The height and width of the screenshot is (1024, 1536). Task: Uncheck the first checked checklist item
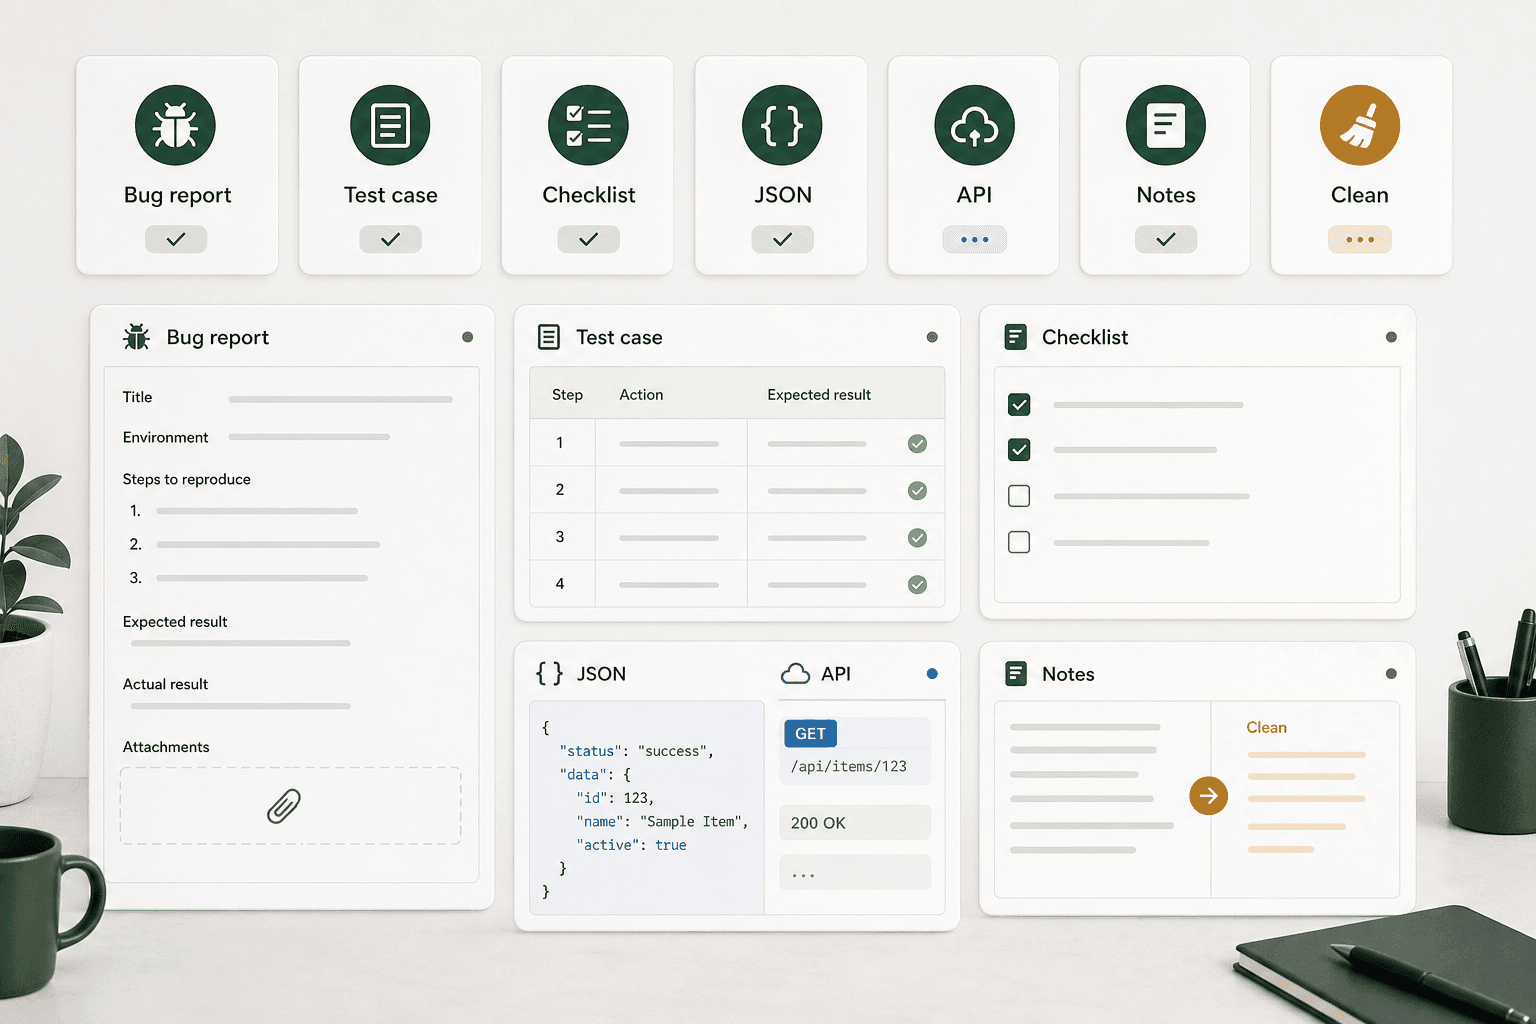click(1019, 405)
